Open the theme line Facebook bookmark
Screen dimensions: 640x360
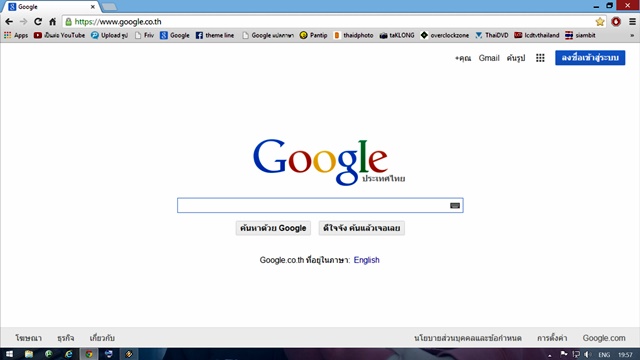click(215, 36)
